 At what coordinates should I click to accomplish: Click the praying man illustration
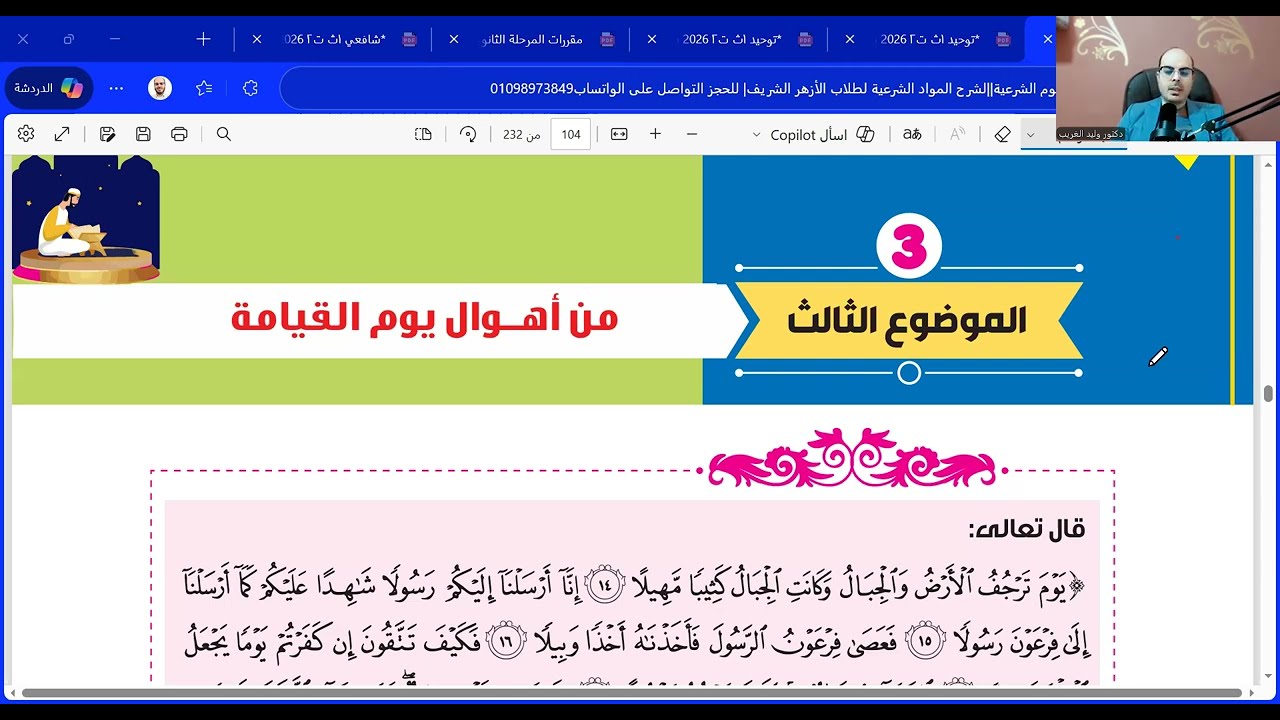tap(86, 220)
